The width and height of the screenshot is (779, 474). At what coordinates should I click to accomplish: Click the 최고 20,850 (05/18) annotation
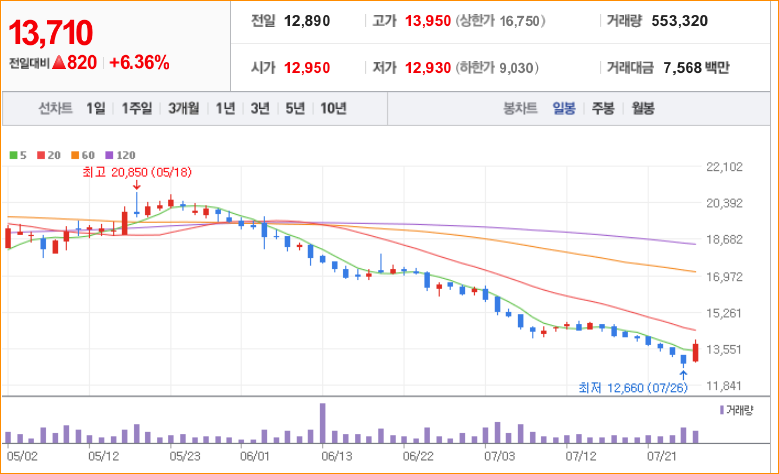pyautogui.click(x=137, y=172)
